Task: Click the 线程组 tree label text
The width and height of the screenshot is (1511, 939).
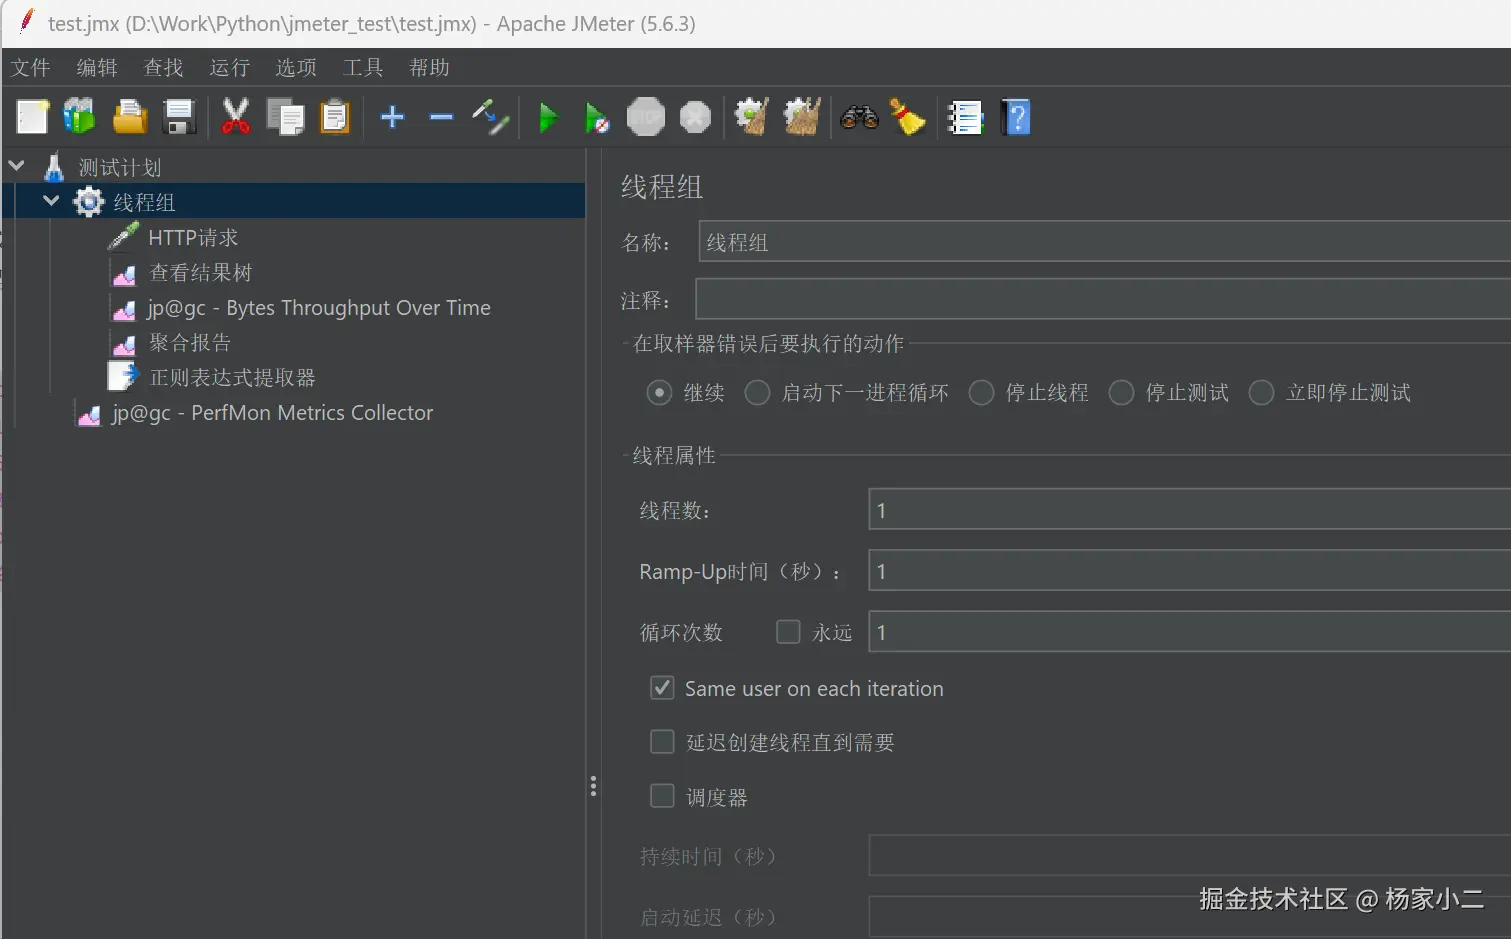Action: [144, 202]
